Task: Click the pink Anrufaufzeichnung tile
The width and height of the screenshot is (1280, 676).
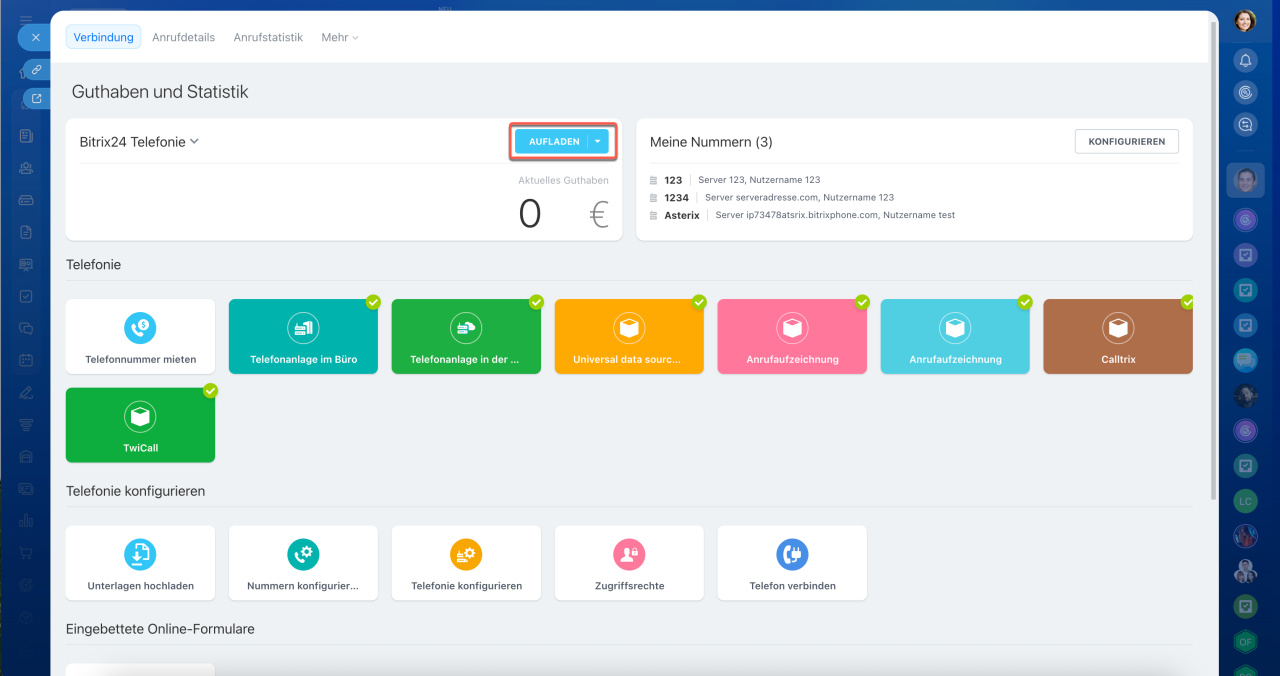Action: point(792,336)
